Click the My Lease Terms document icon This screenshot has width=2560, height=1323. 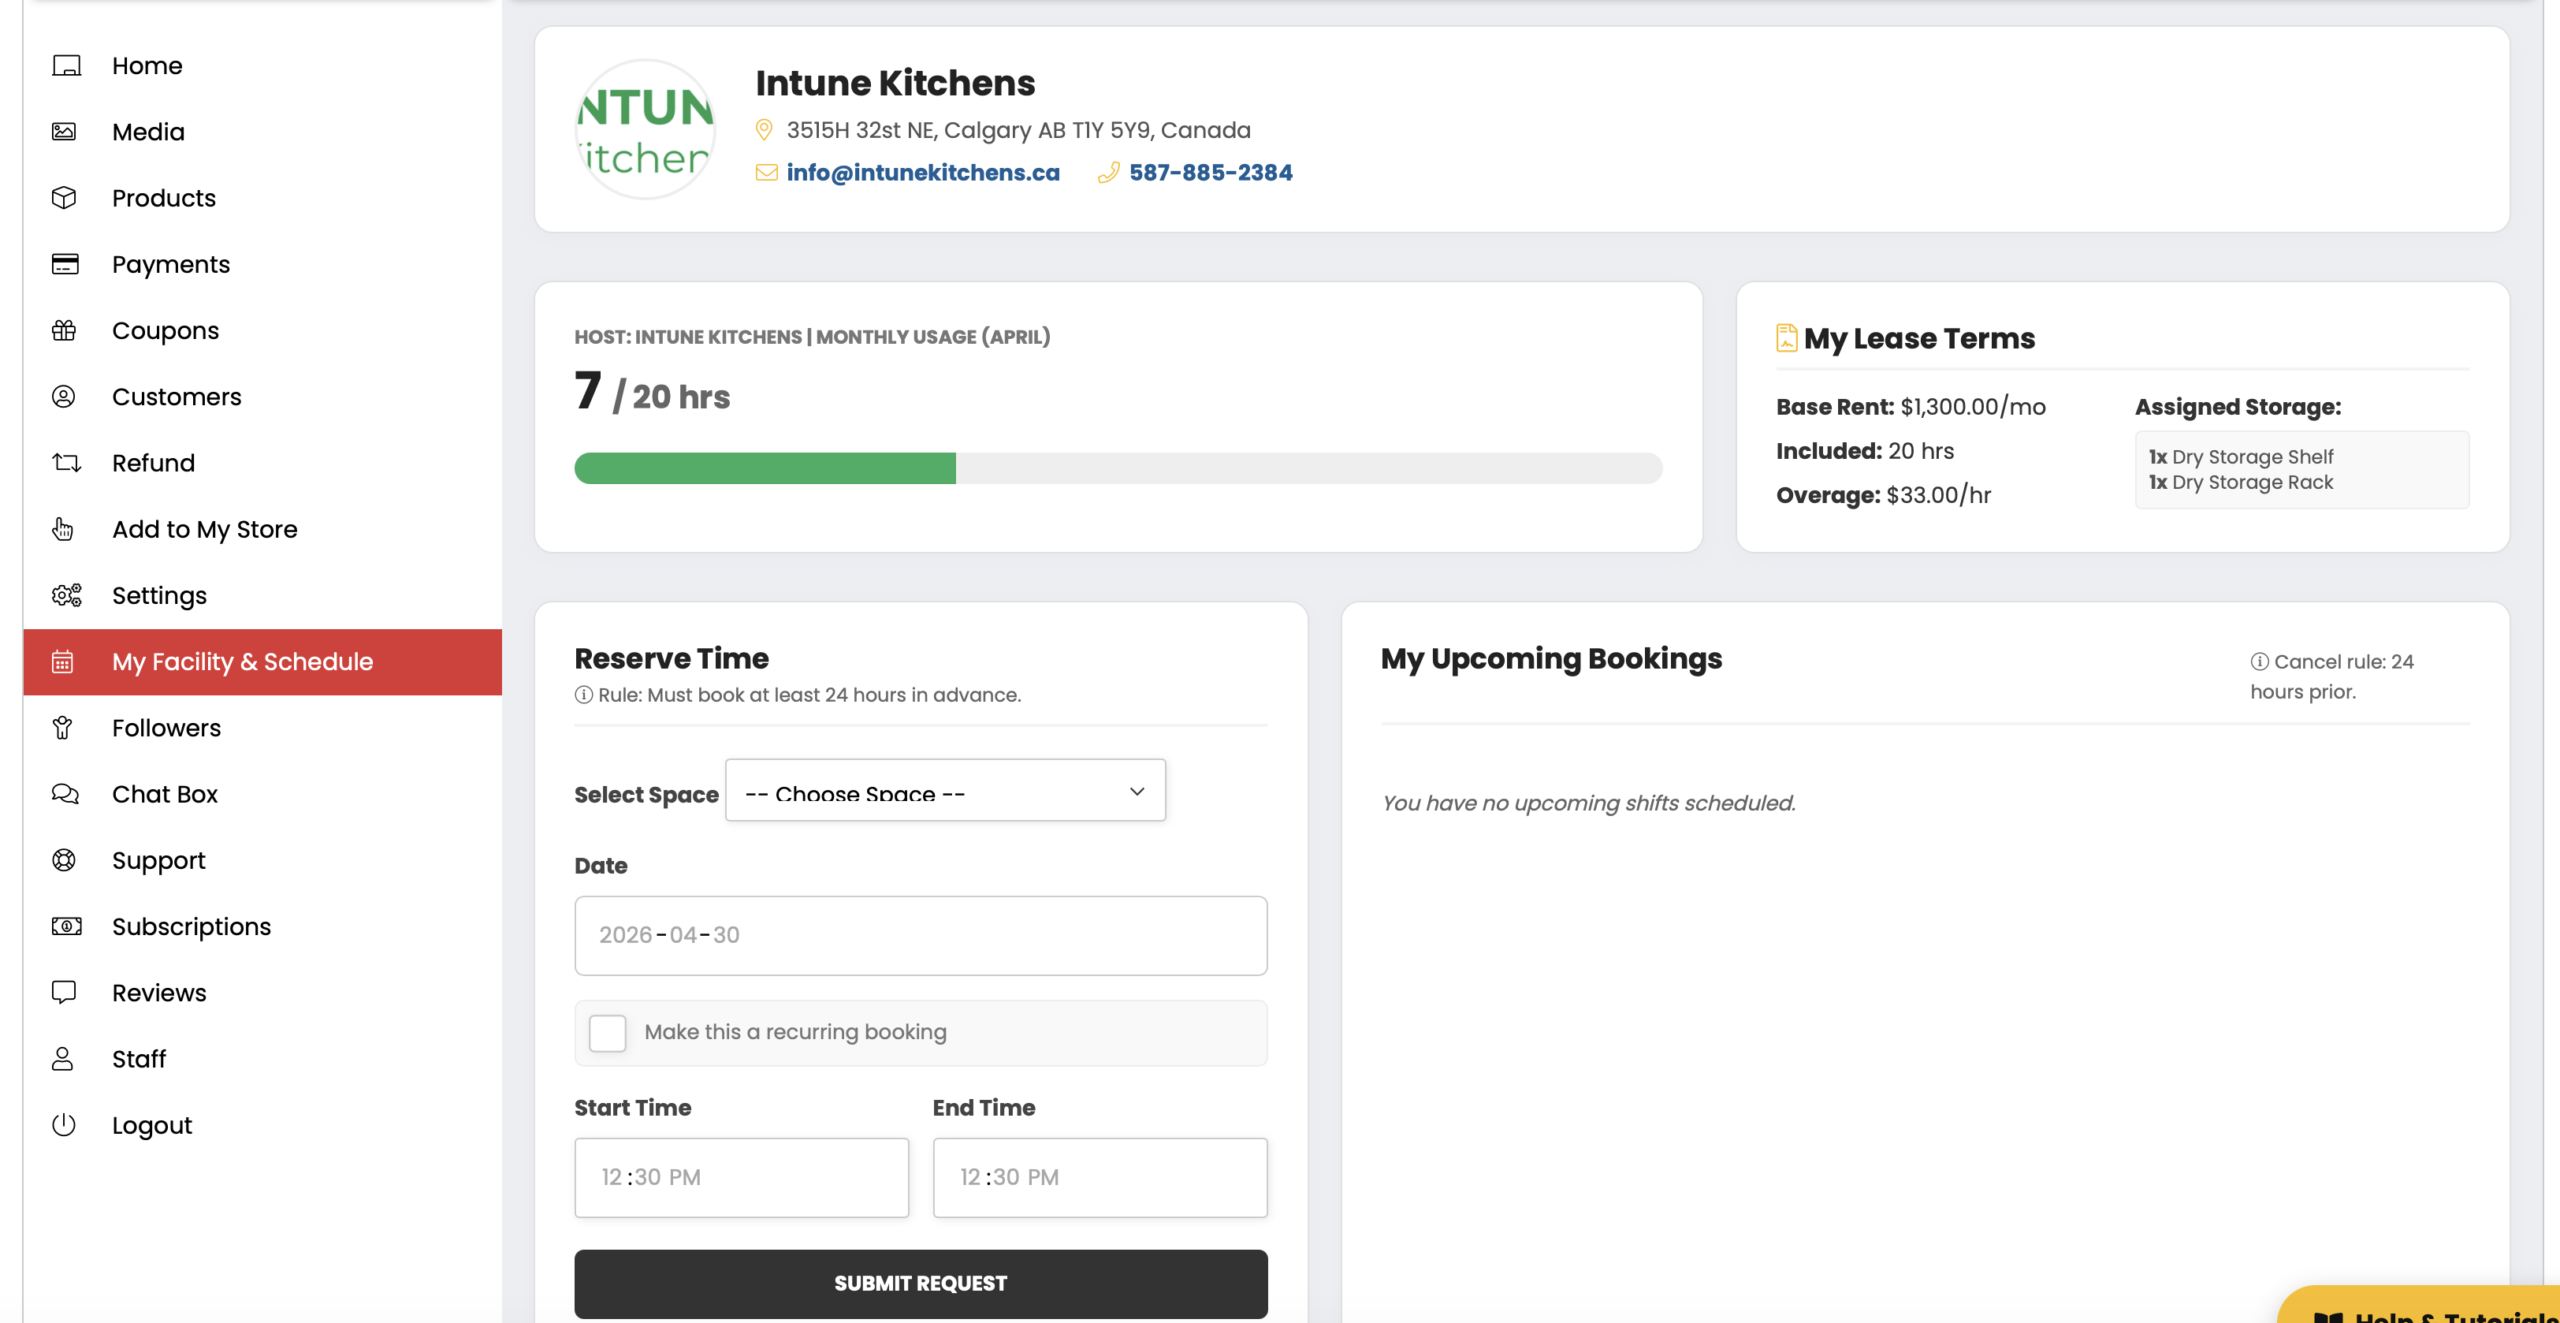coord(1787,338)
